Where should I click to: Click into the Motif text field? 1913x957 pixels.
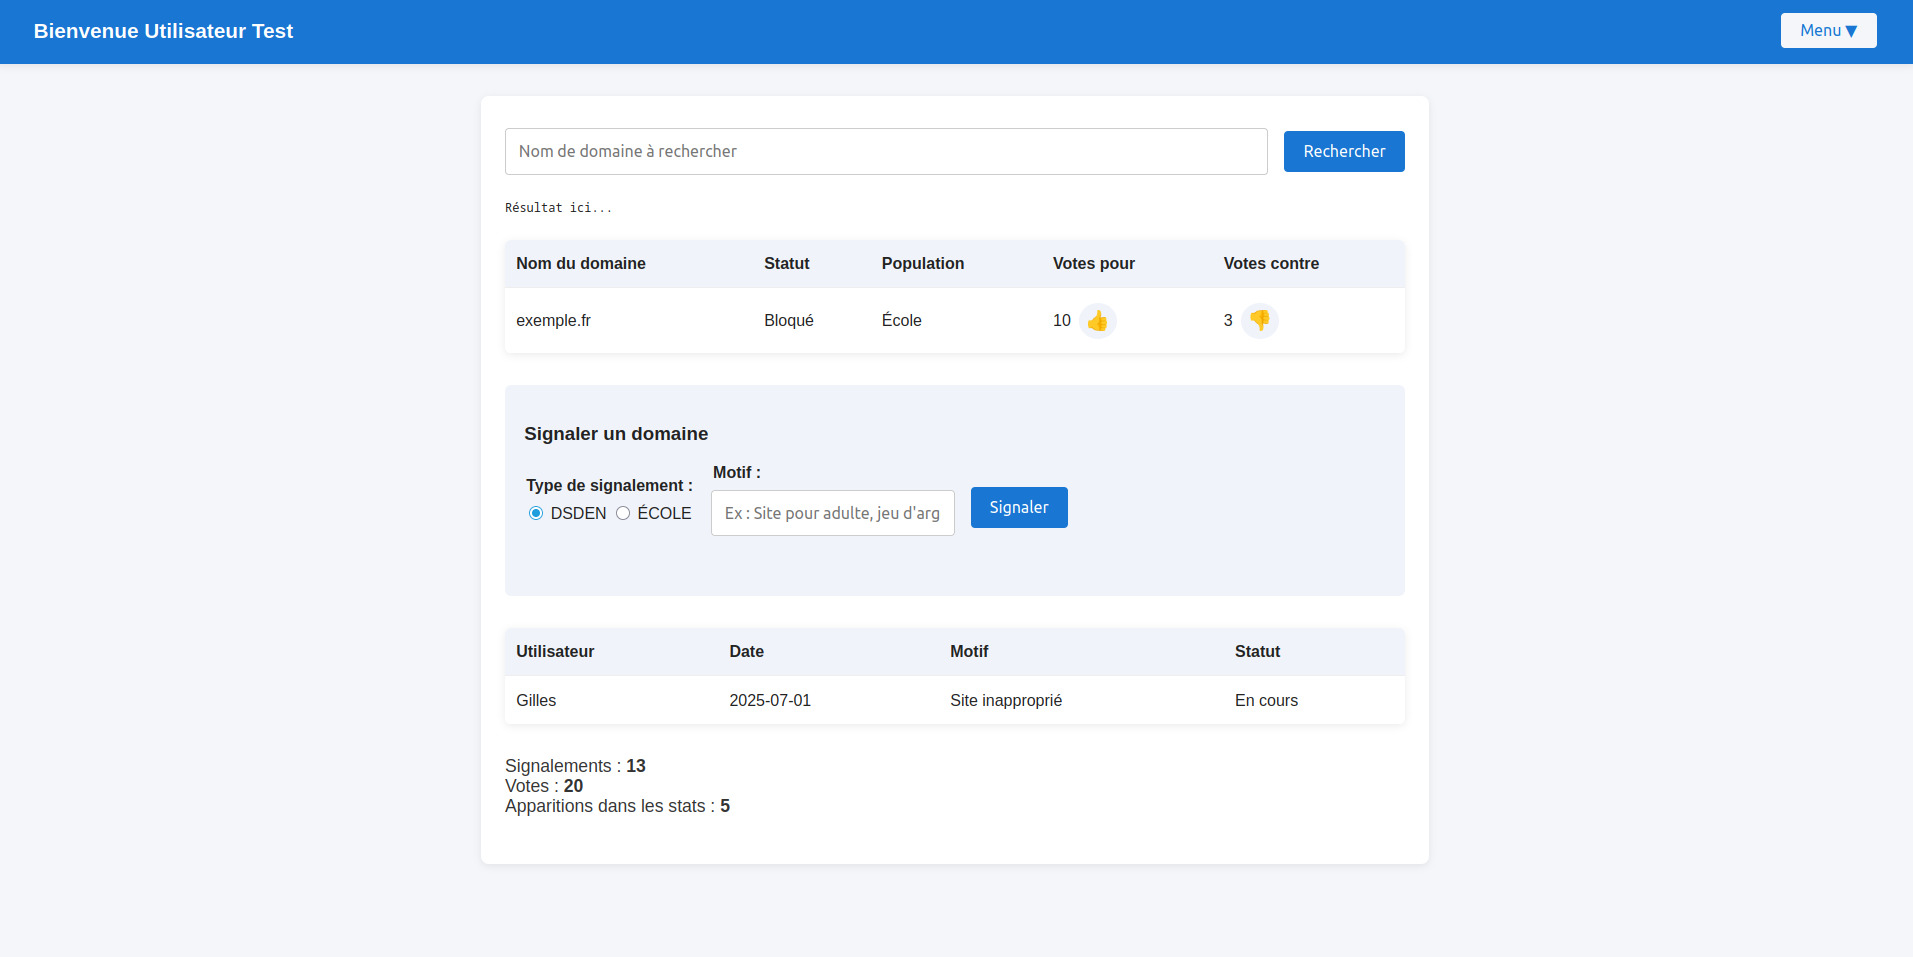832,513
